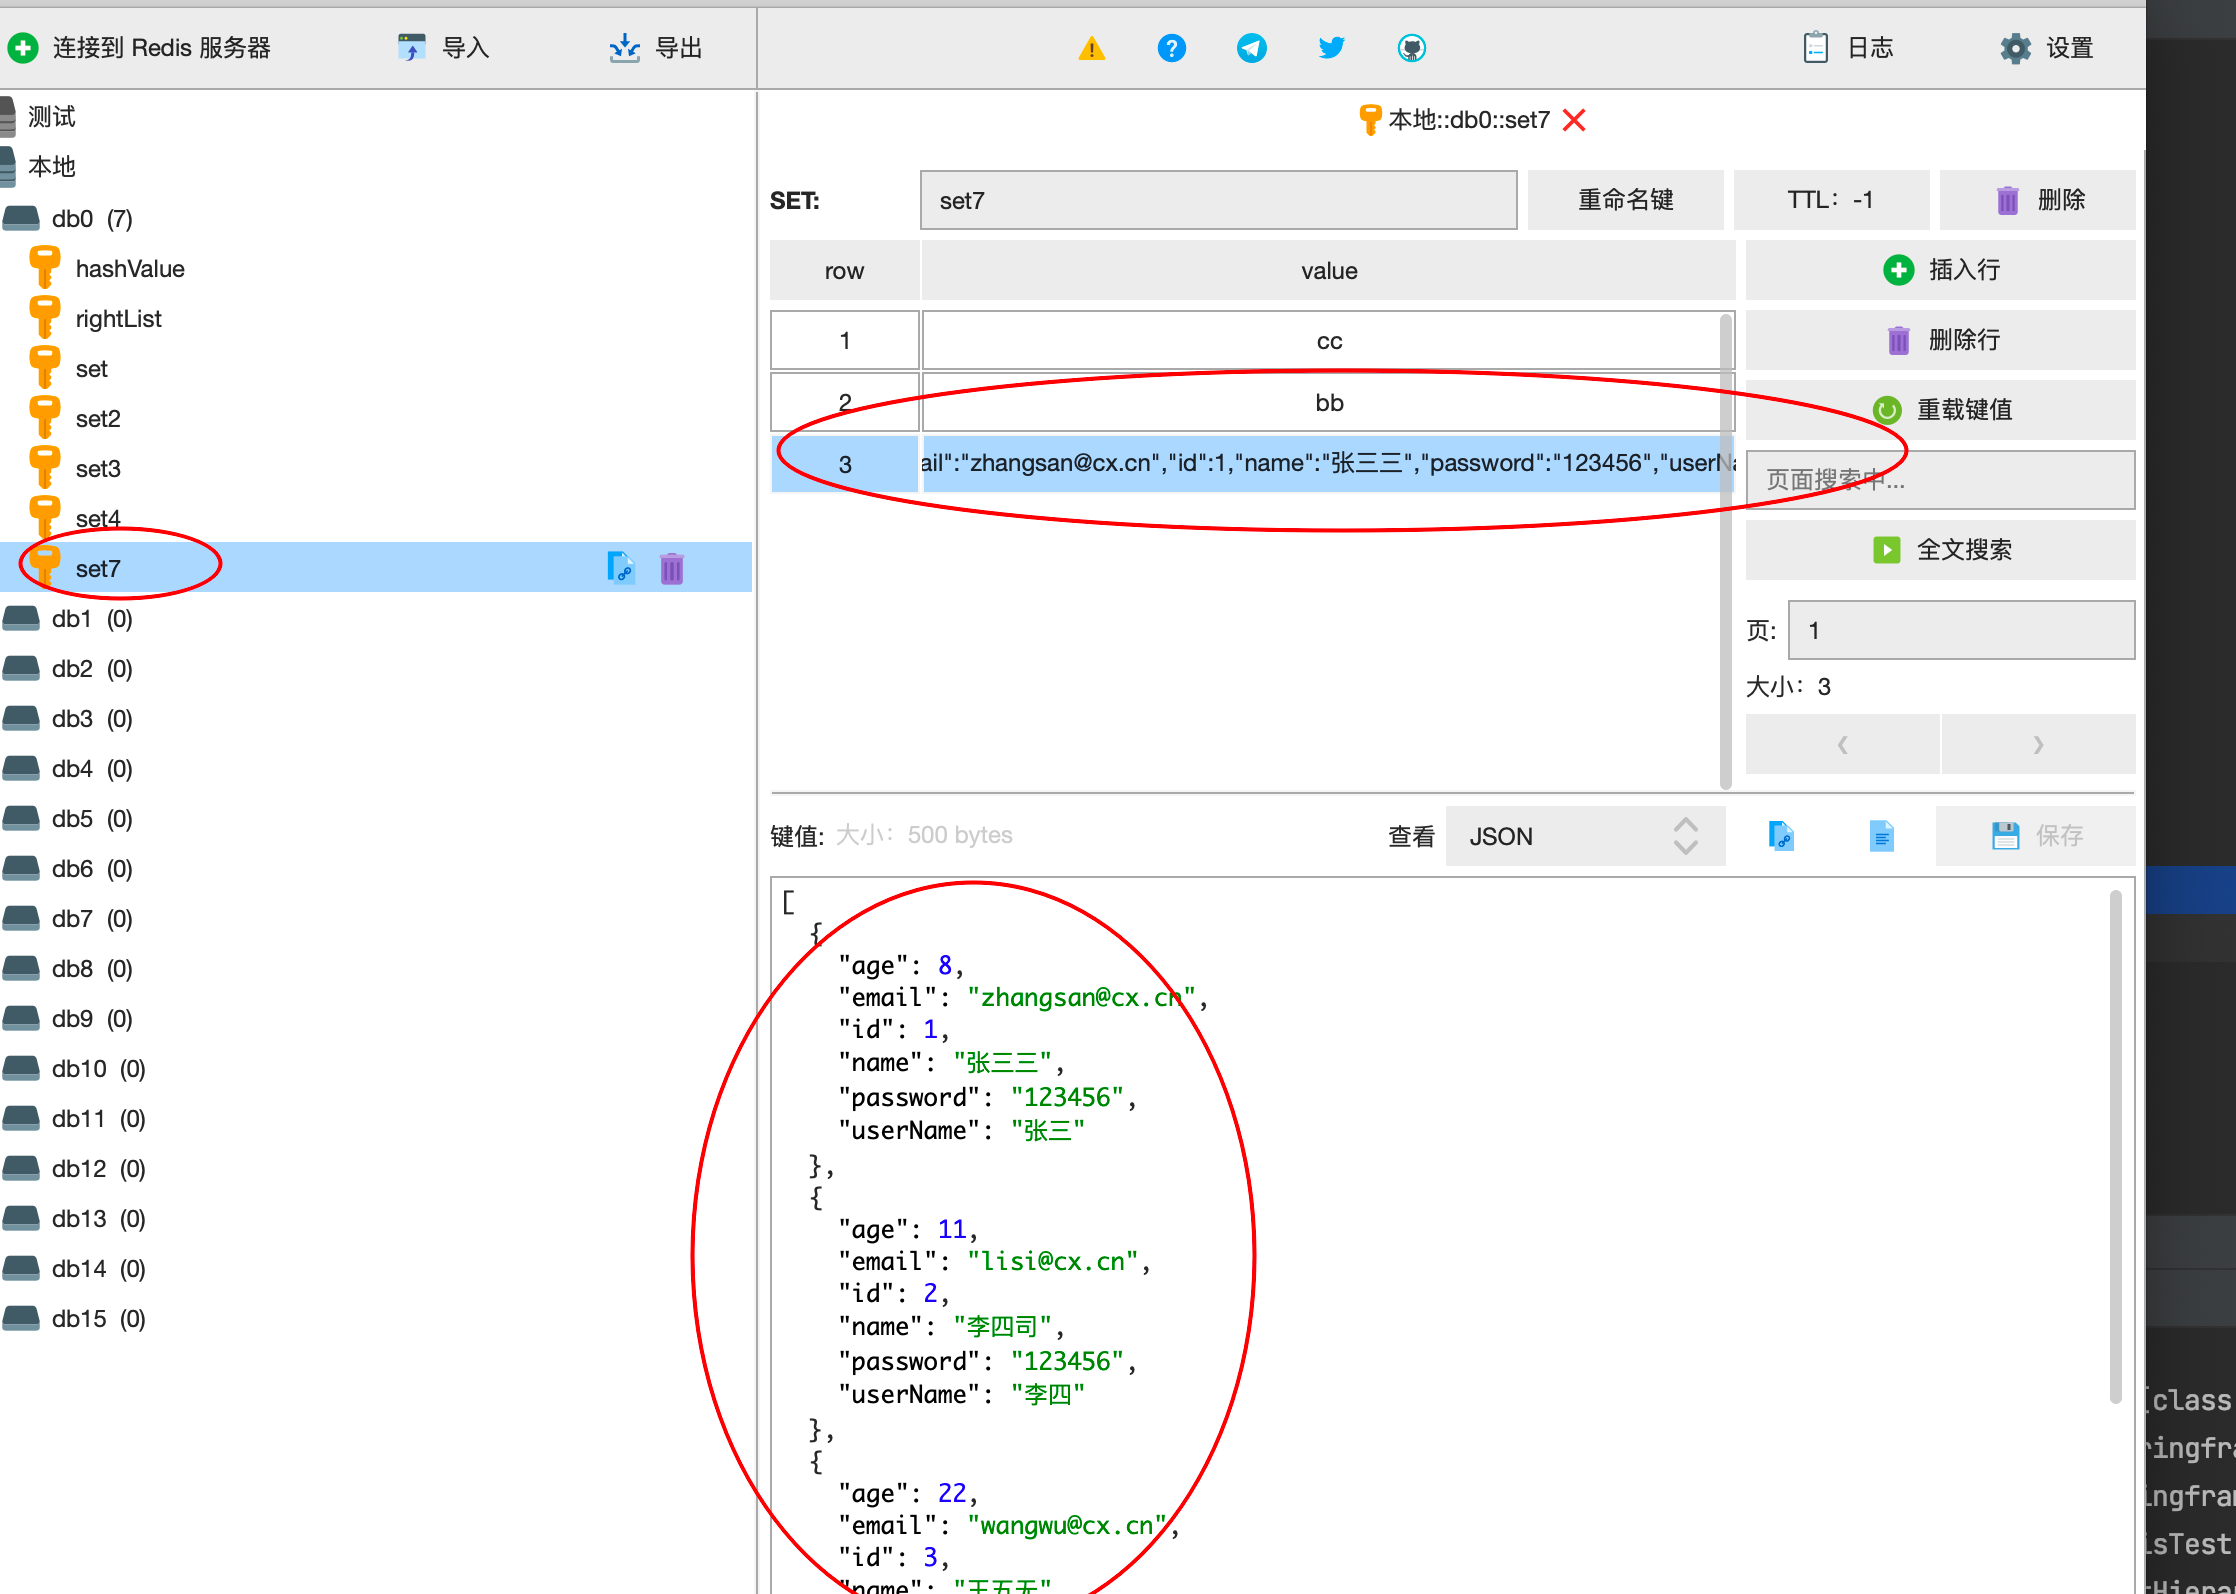The image size is (2236, 1594).
Task: Expand the db1 database node
Action: 71,618
